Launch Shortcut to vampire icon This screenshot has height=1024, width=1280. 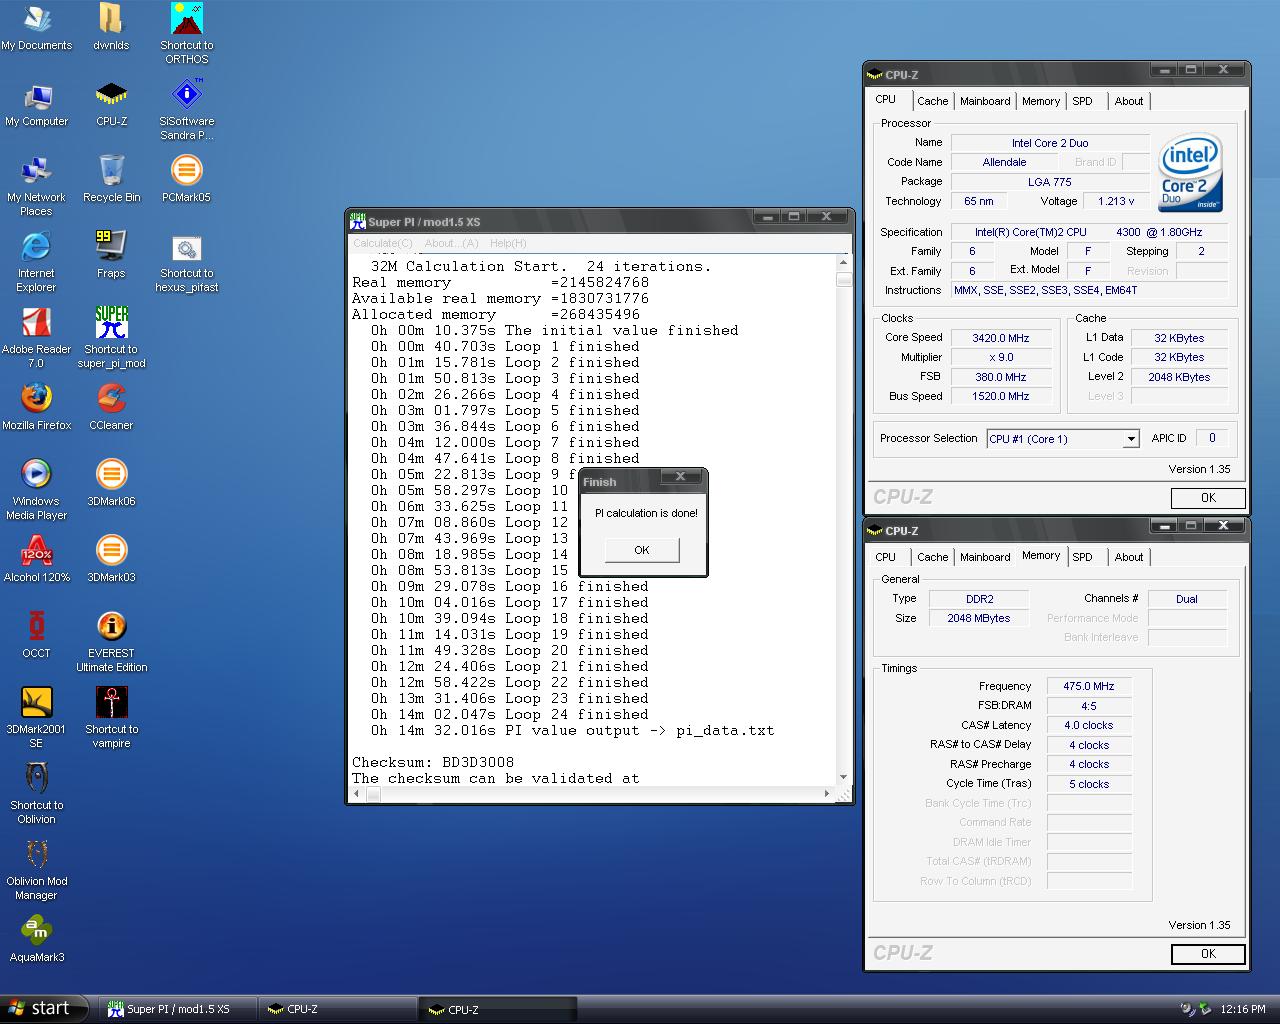111,717
